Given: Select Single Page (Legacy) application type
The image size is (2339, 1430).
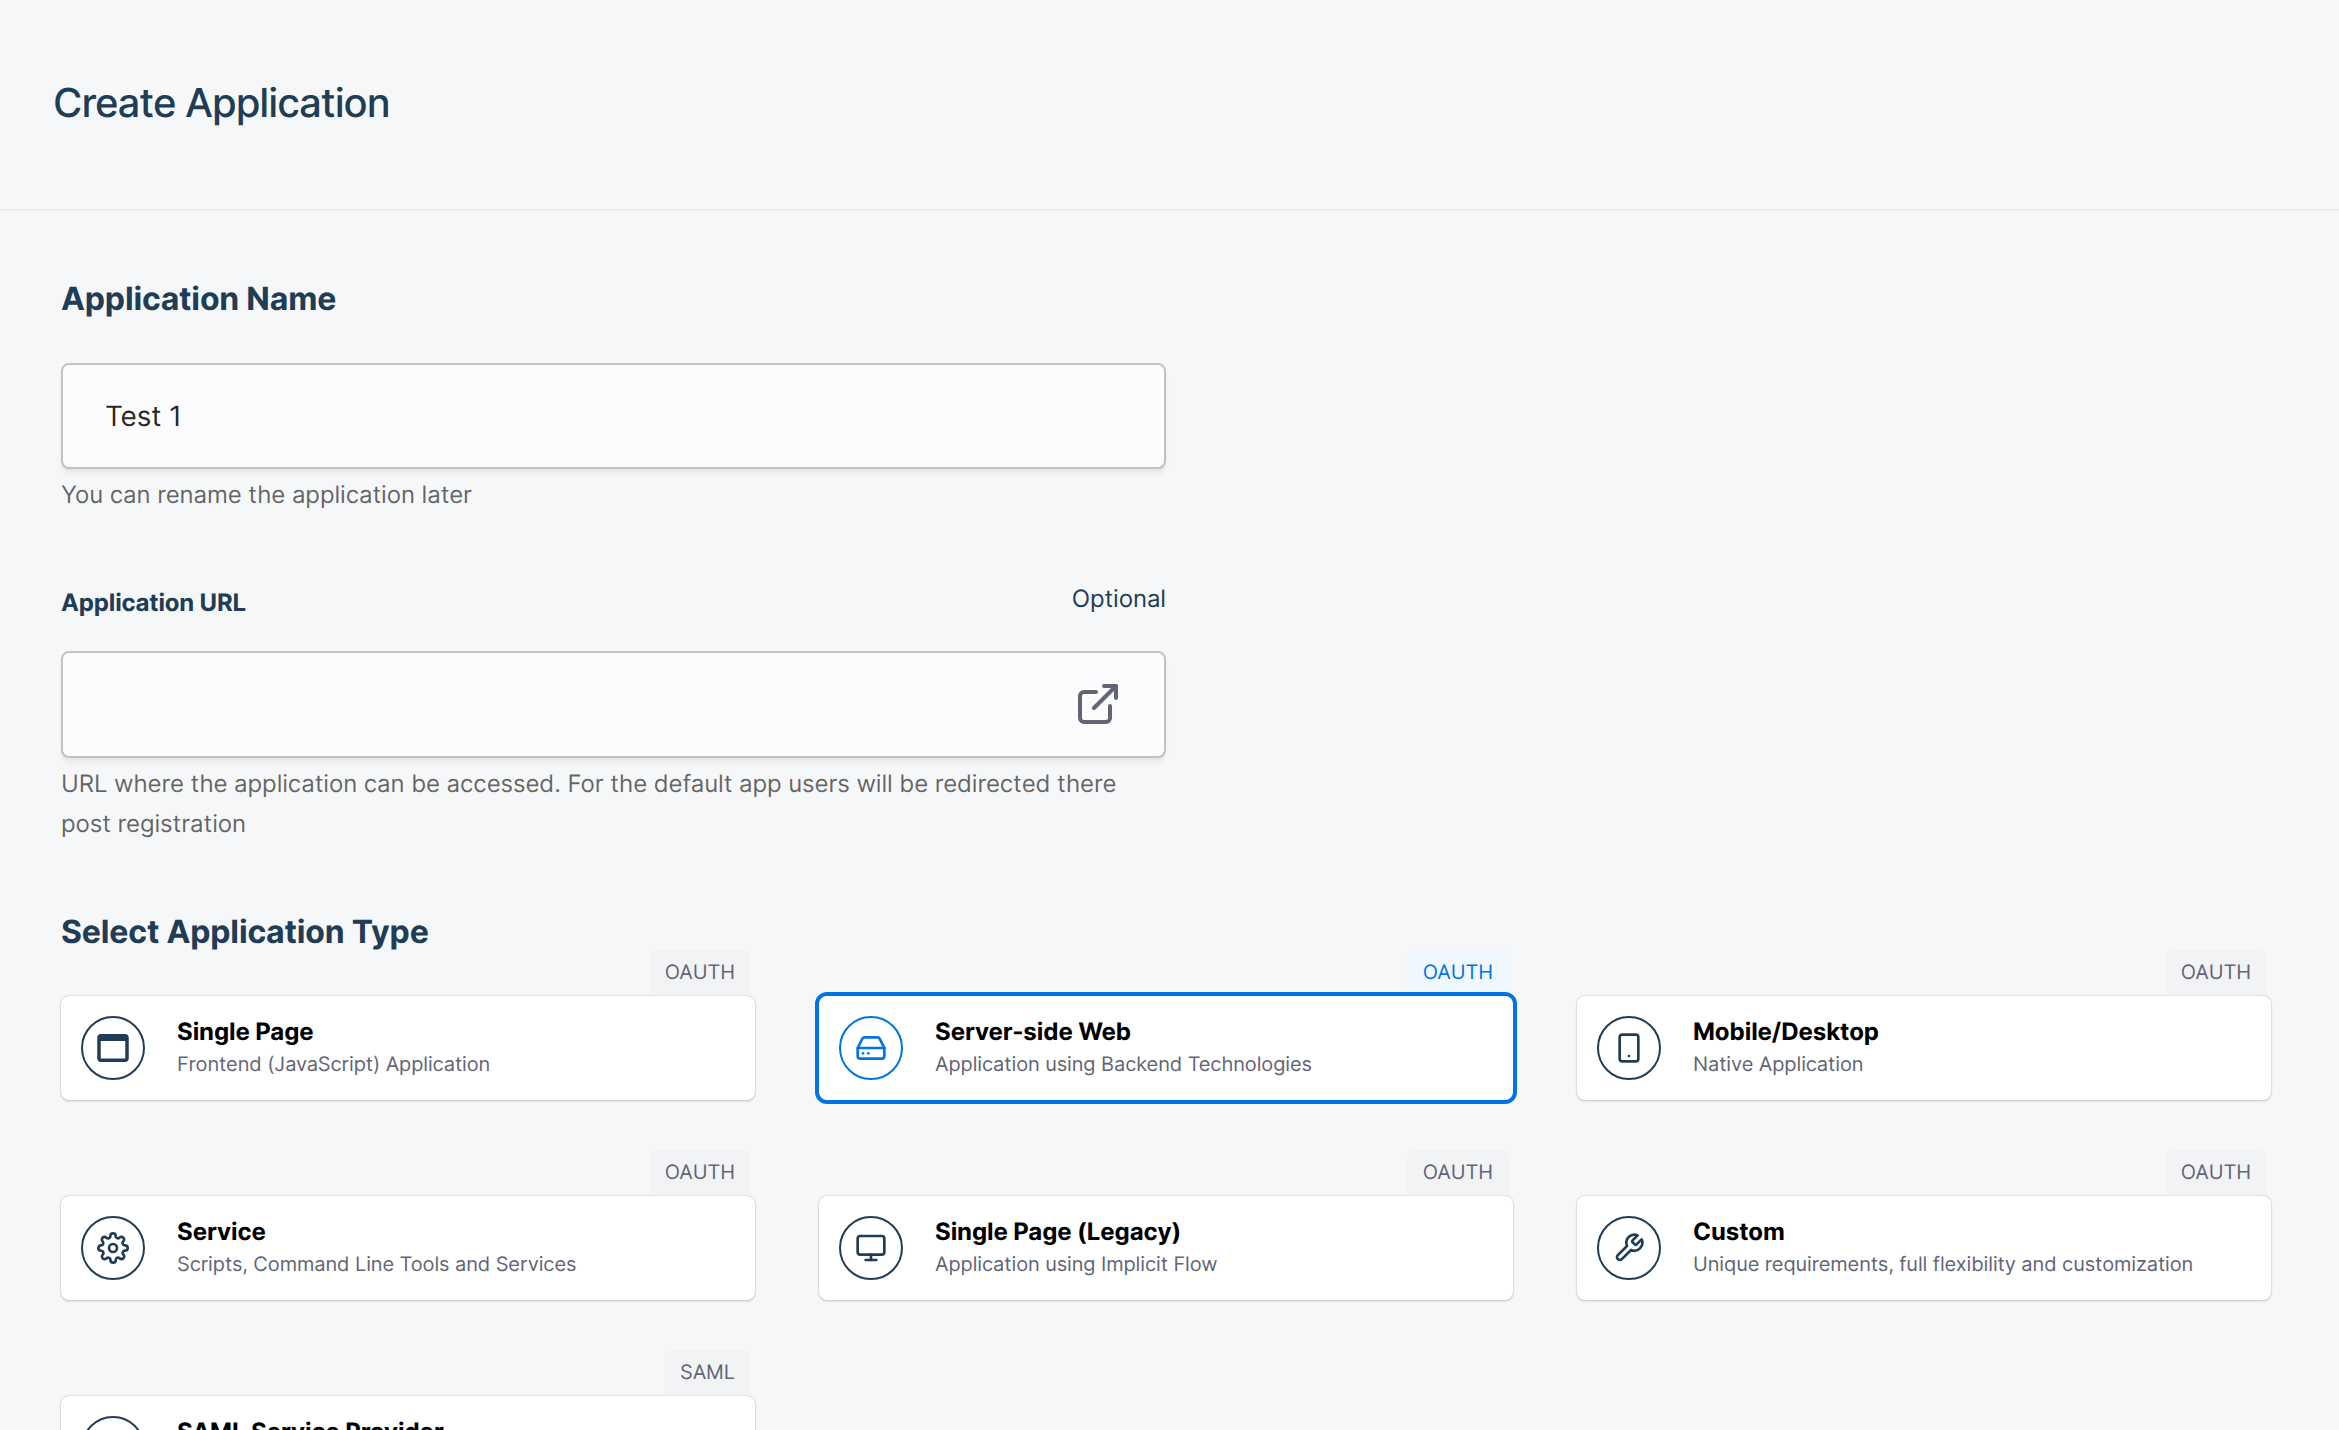Looking at the screenshot, I should tap(1165, 1248).
